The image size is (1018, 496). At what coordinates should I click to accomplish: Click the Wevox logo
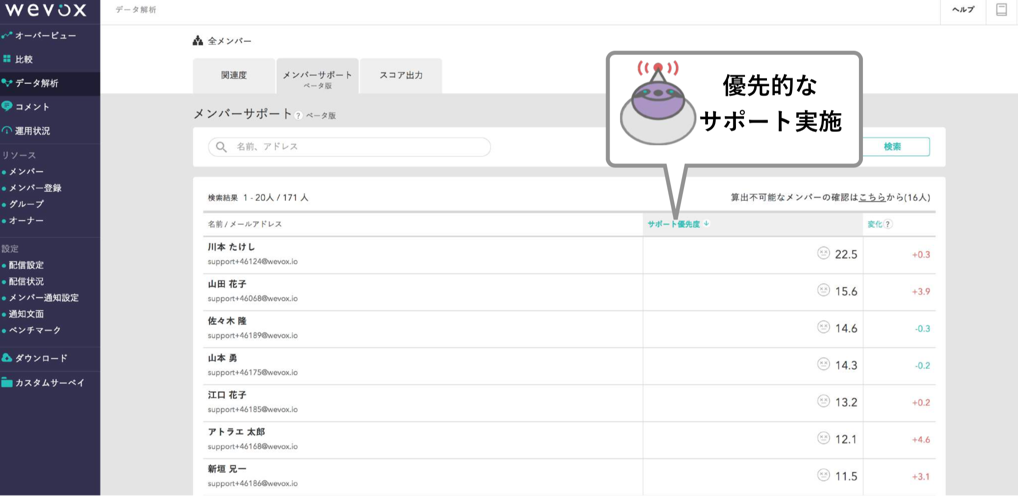pyautogui.click(x=46, y=10)
